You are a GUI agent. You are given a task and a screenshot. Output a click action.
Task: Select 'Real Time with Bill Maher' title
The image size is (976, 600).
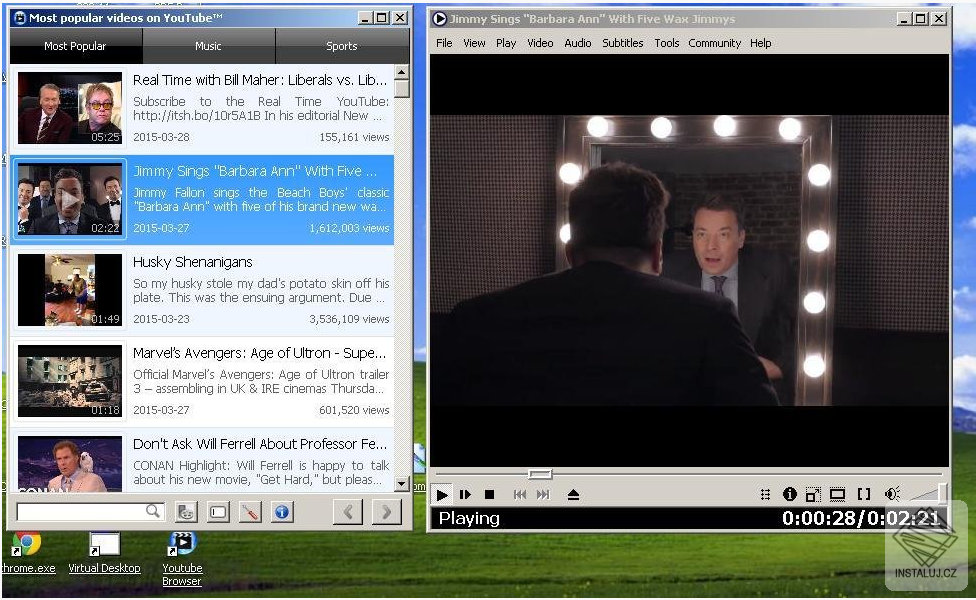click(260, 80)
